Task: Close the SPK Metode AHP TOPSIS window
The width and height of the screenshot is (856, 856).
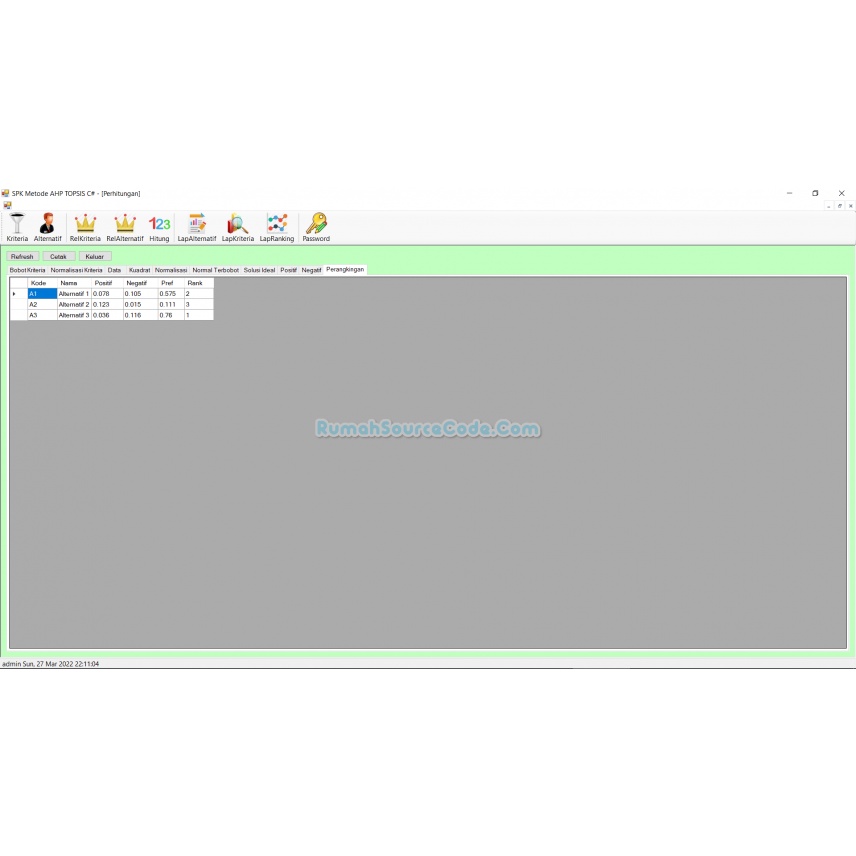Action: coord(842,193)
